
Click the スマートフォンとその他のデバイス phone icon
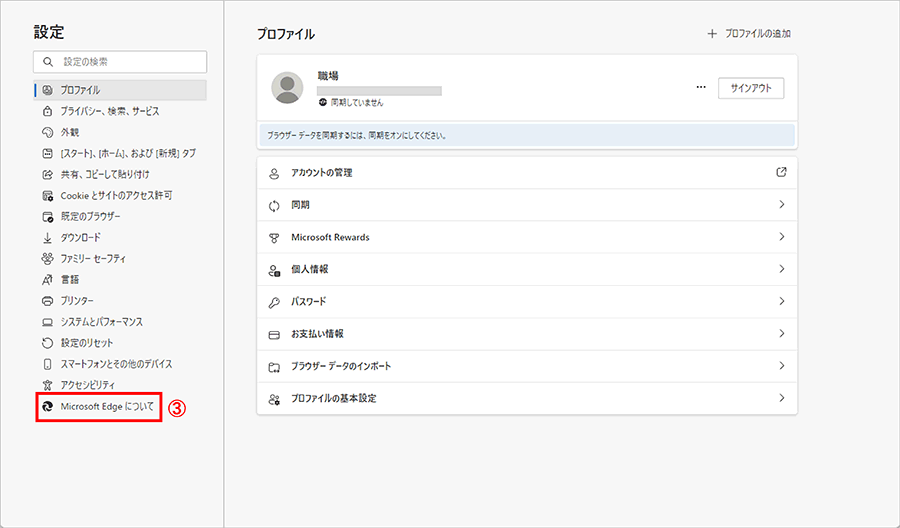48,364
